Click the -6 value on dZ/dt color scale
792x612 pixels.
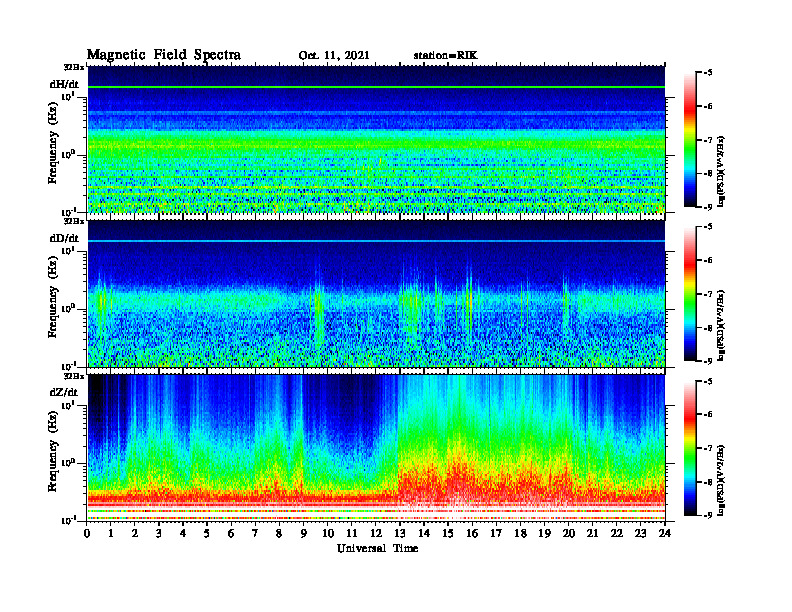point(707,414)
